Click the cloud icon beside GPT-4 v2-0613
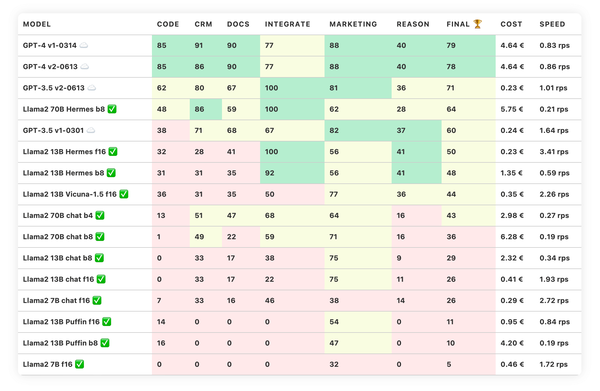This screenshot has height=391, width=600. 85,67
